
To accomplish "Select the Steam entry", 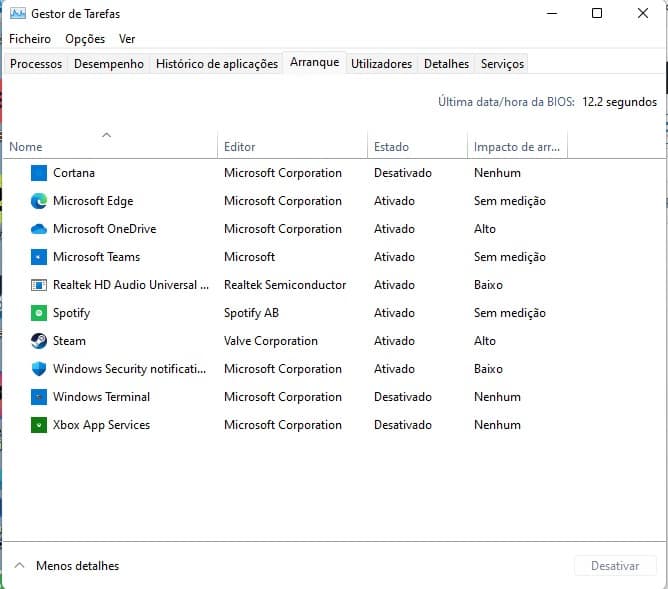I will pyautogui.click(x=69, y=341).
